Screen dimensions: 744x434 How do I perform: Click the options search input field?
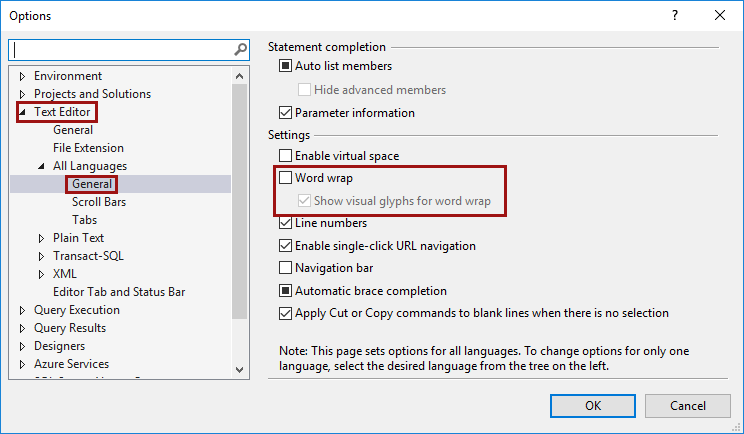(x=120, y=49)
